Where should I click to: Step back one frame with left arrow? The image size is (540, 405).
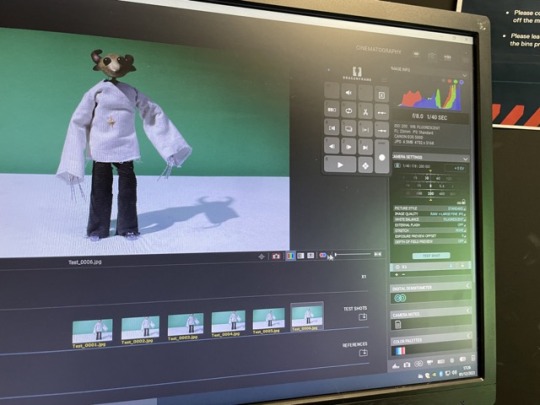click(332, 146)
